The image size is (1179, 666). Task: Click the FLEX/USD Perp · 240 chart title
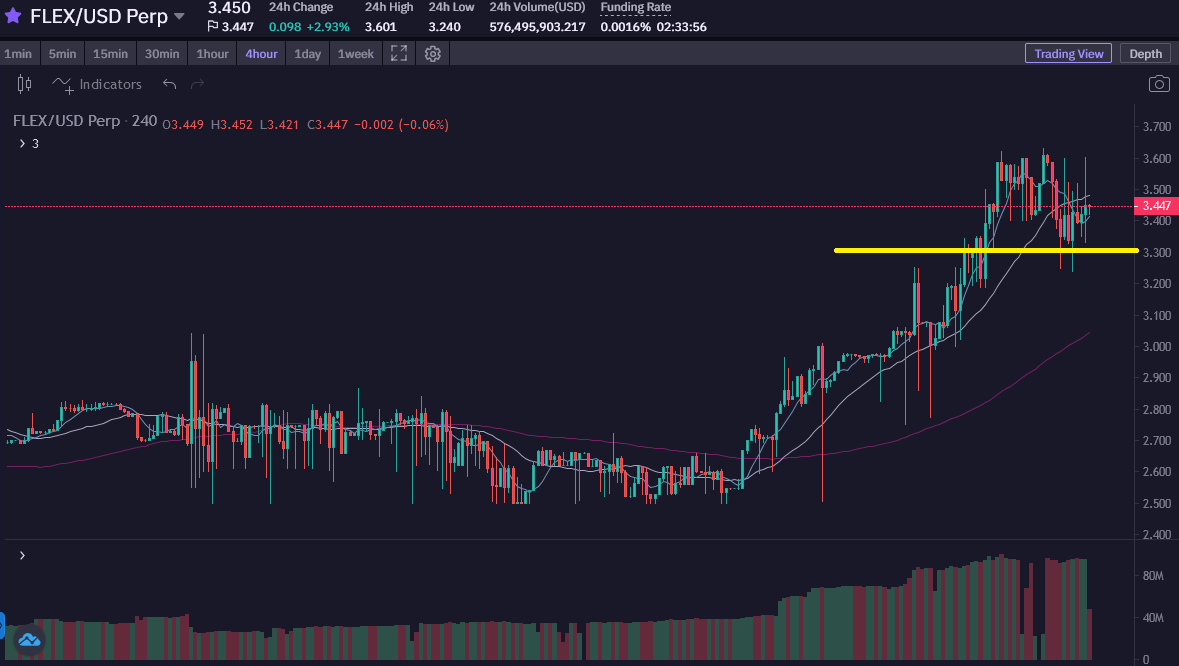85,121
